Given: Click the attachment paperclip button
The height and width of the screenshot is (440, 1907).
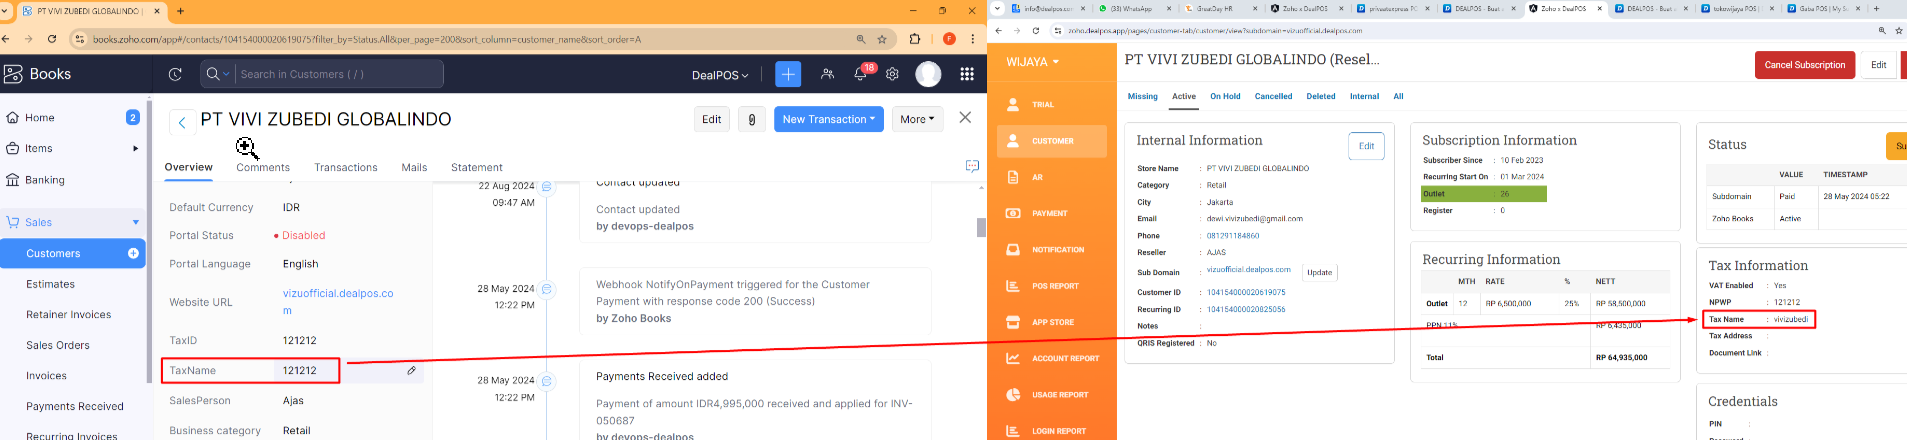Looking at the screenshot, I should [752, 119].
